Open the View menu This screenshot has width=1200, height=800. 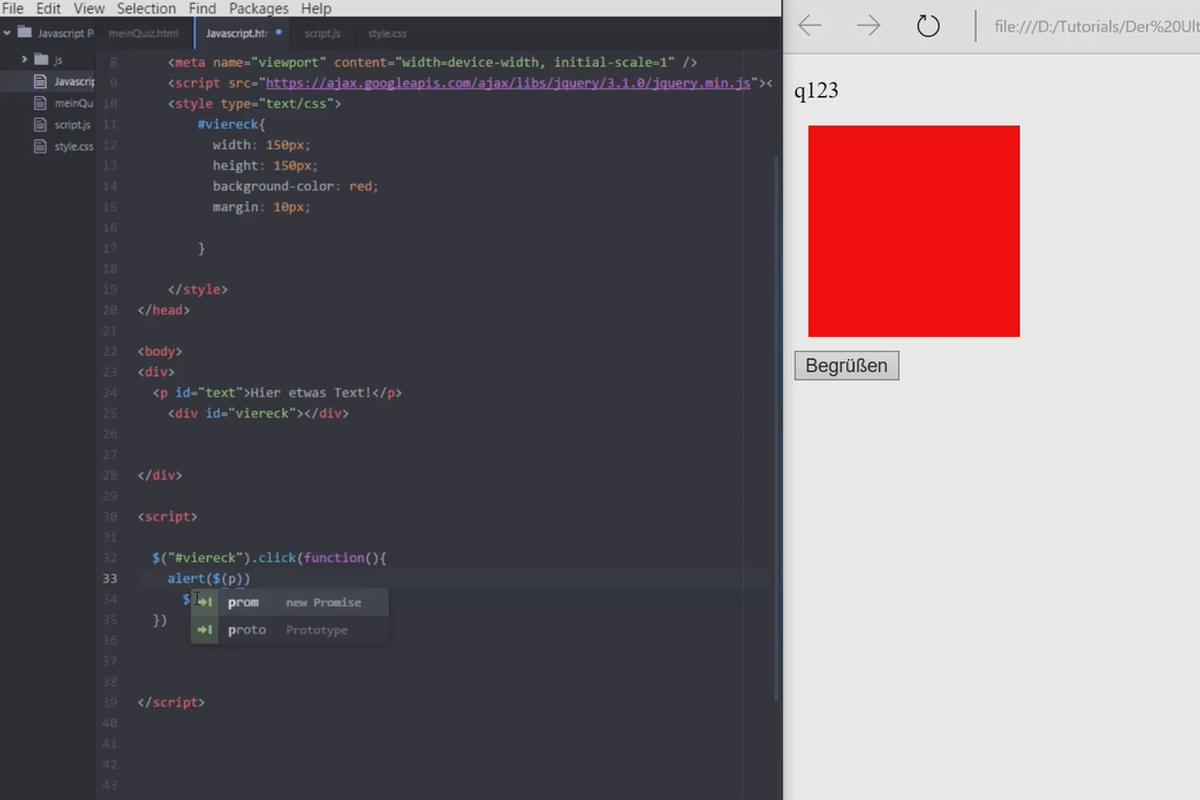89,8
